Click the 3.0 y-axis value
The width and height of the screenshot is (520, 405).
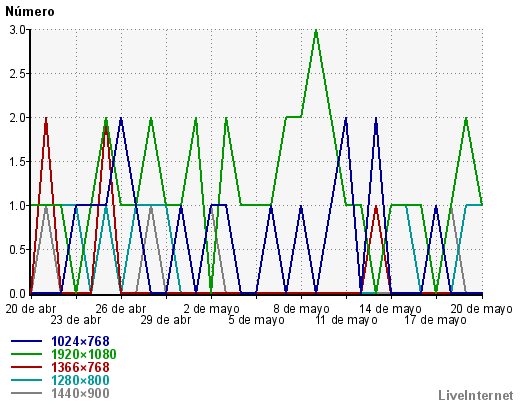pyautogui.click(x=17, y=30)
